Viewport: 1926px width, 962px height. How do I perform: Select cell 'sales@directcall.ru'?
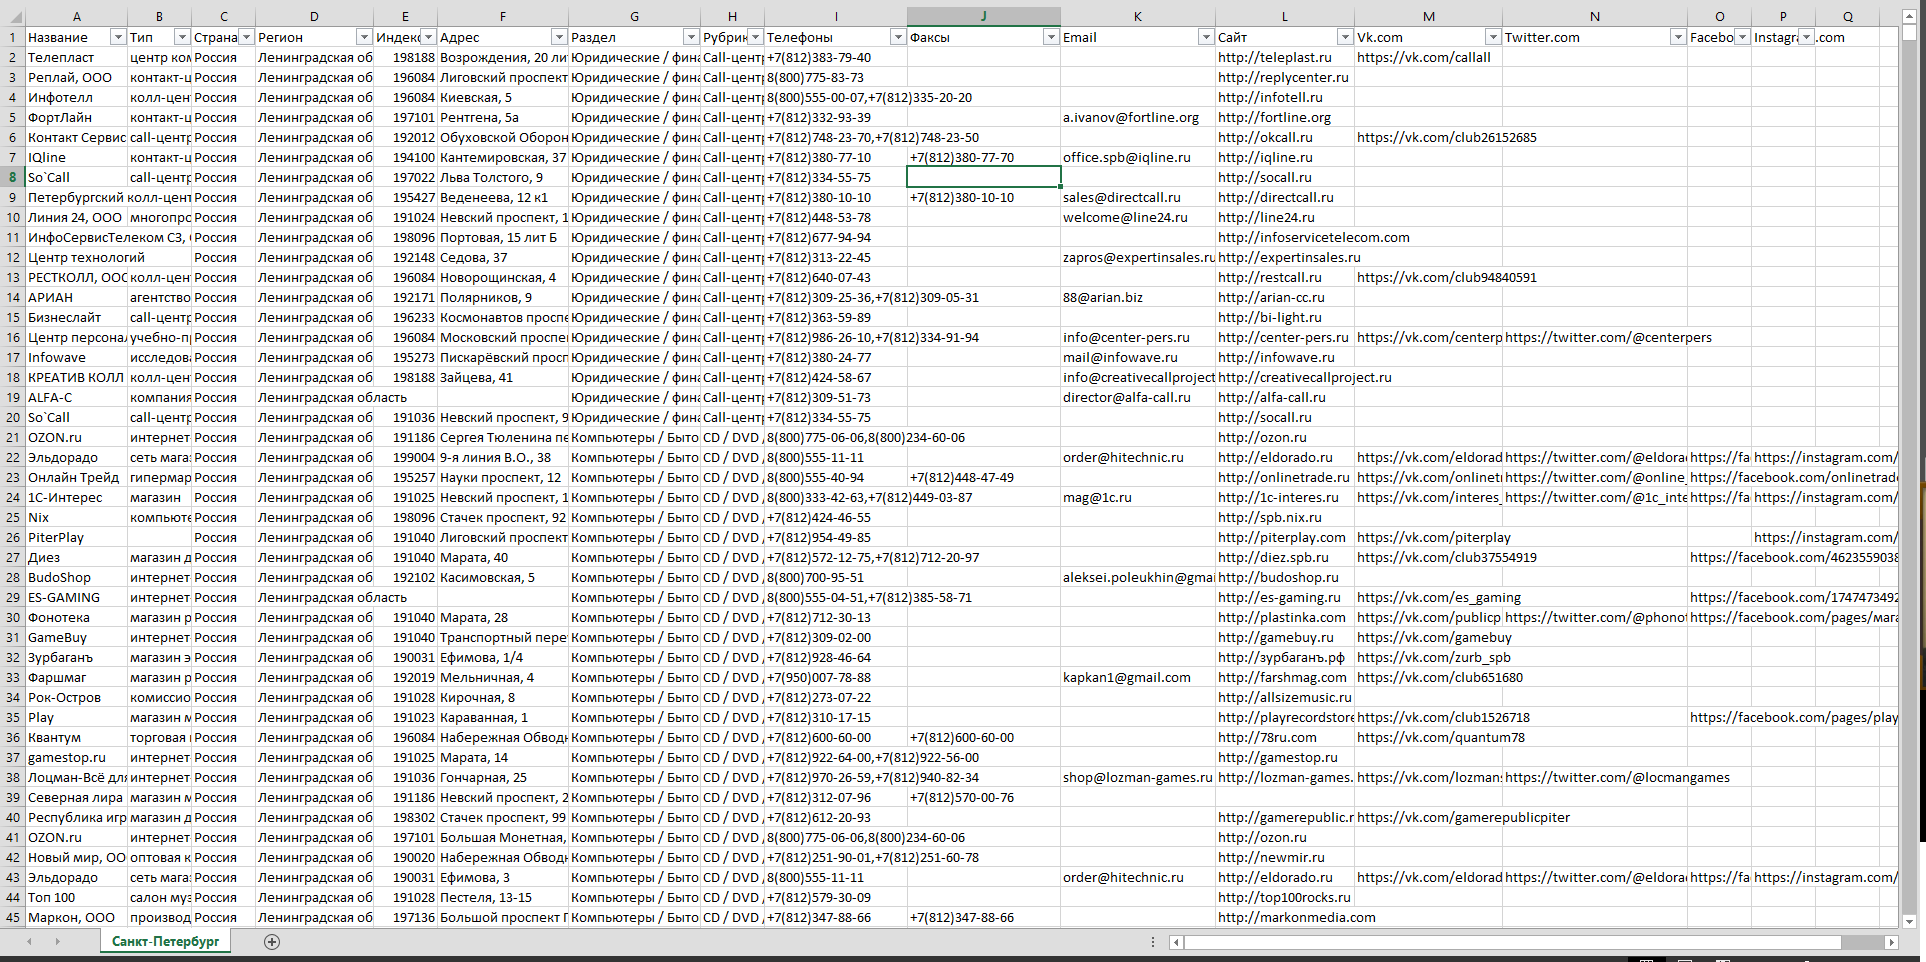tap(1138, 197)
